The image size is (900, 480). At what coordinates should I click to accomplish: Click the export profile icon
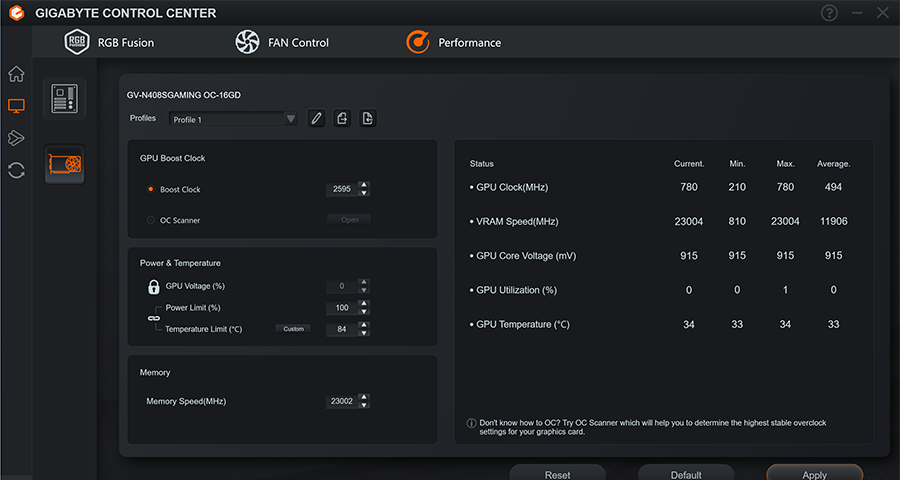368,119
